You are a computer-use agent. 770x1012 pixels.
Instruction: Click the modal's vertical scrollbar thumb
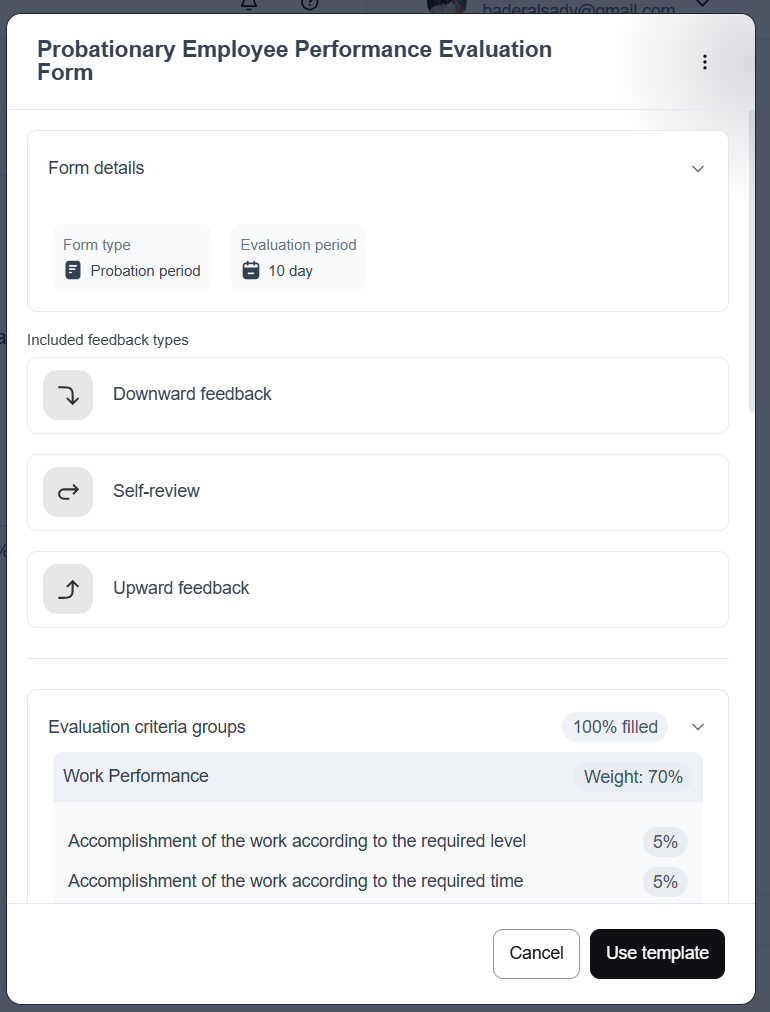pos(752,260)
